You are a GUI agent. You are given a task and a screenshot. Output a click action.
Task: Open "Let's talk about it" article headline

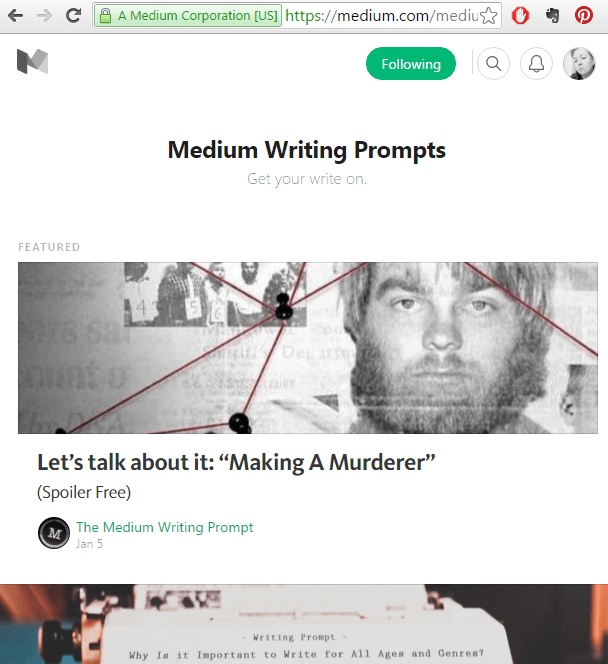(236, 462)
